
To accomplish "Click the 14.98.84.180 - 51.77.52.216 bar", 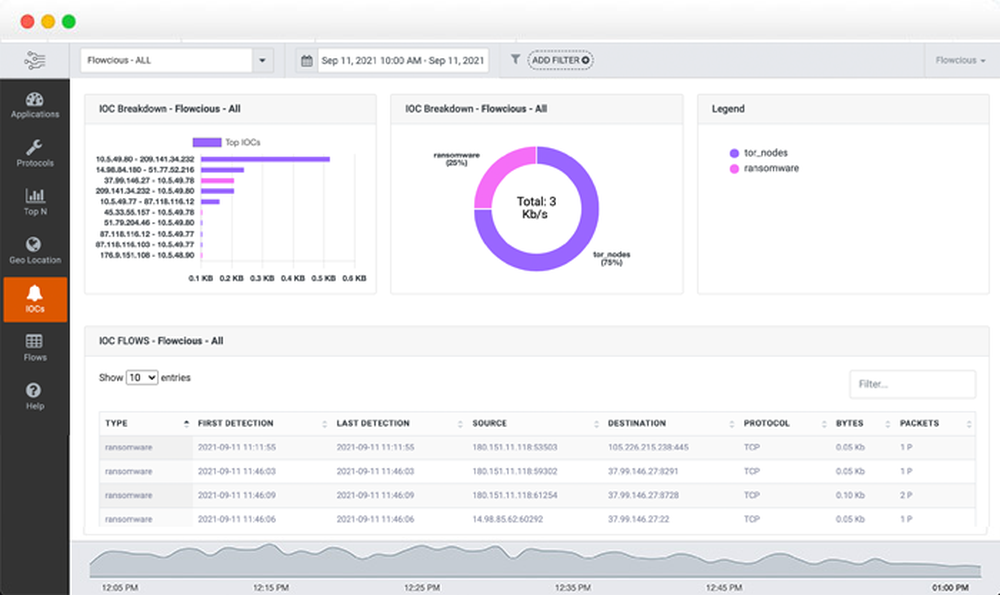I will point(223,170).
